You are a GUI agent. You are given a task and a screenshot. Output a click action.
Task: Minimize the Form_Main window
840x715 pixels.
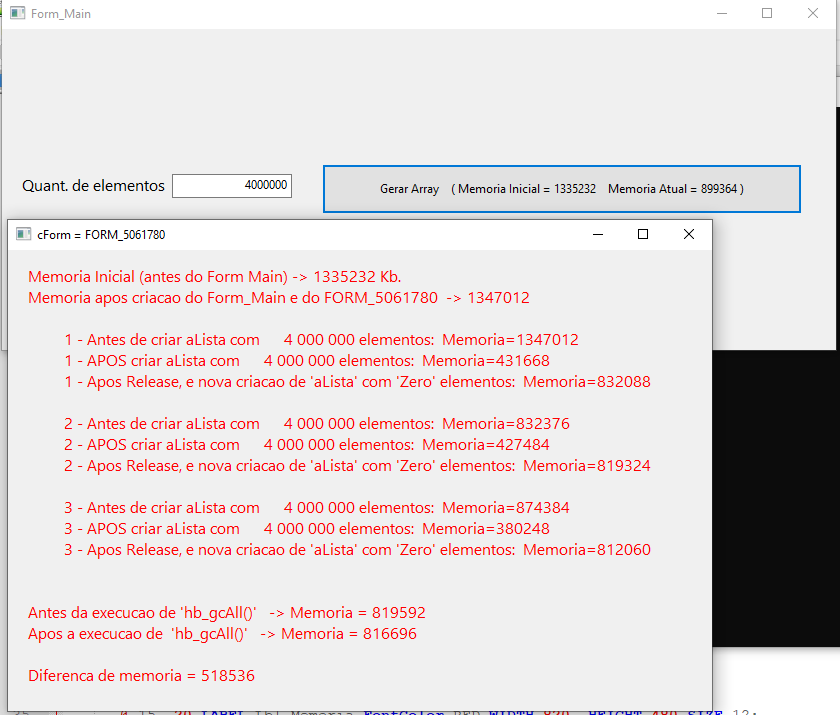tap(721, 14)
